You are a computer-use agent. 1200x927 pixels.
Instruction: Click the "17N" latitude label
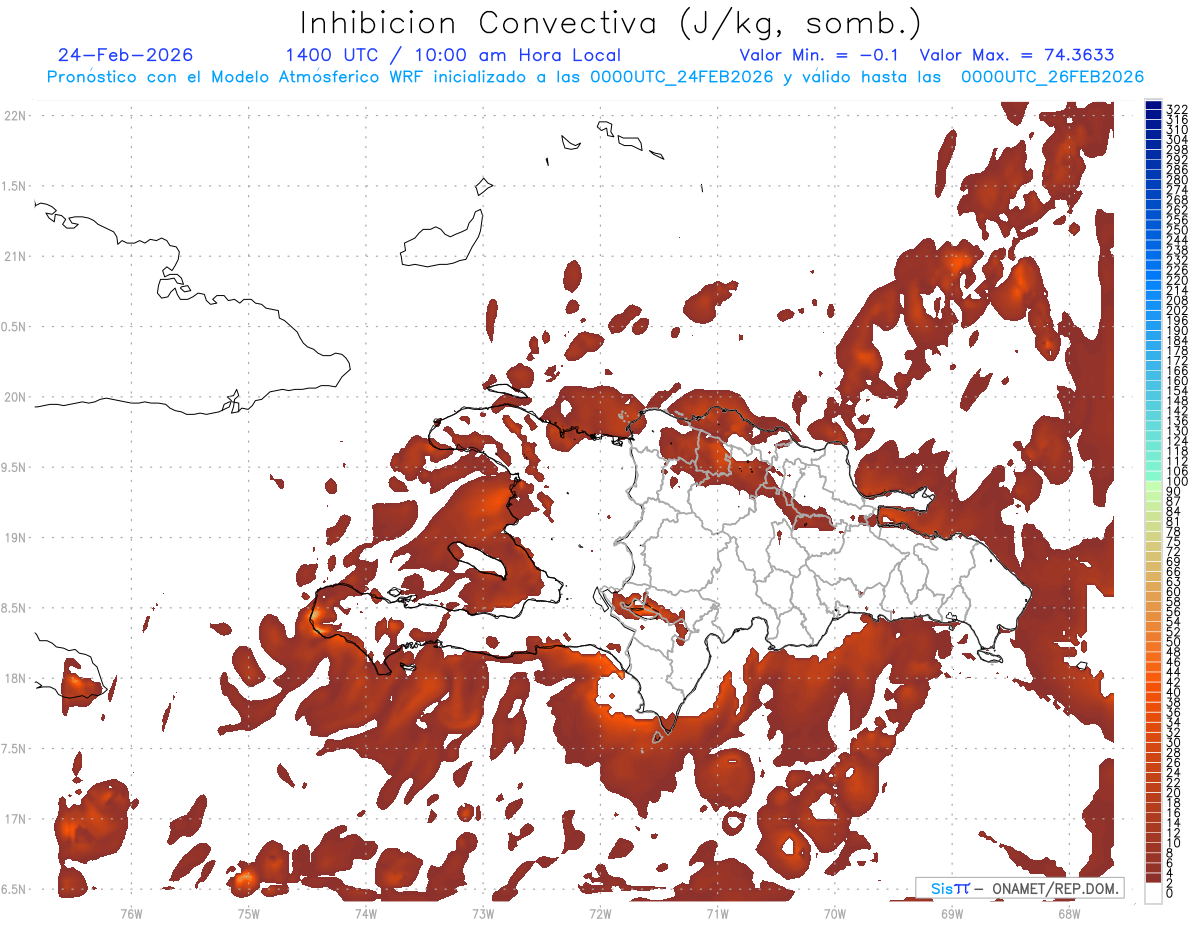pos(14,819)
